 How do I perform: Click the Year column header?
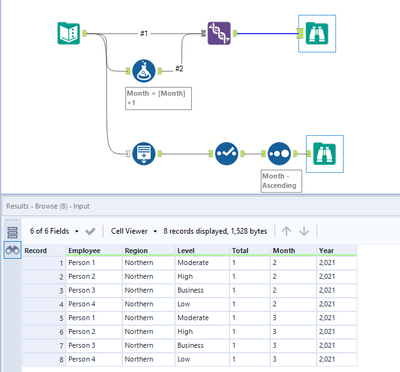click(337, 251)
